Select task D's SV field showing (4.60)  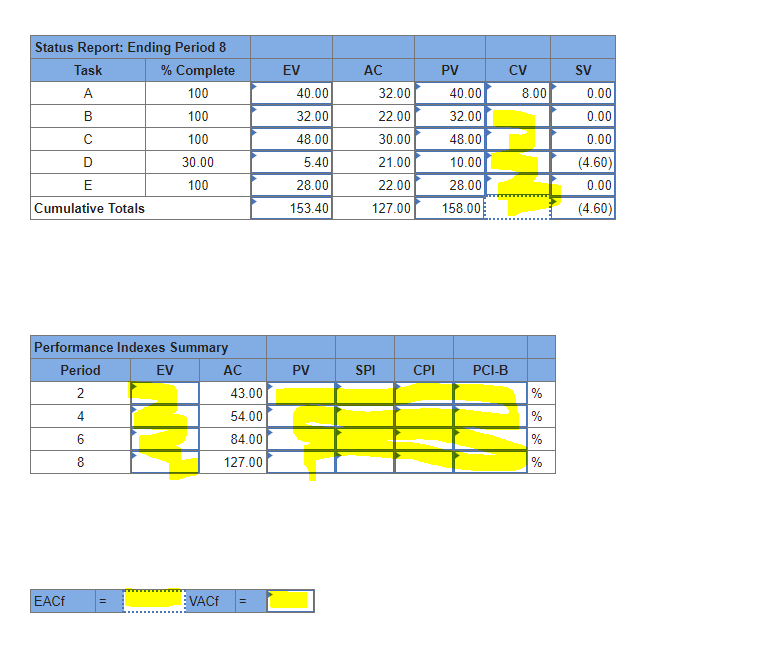click(x=583, y=162)
